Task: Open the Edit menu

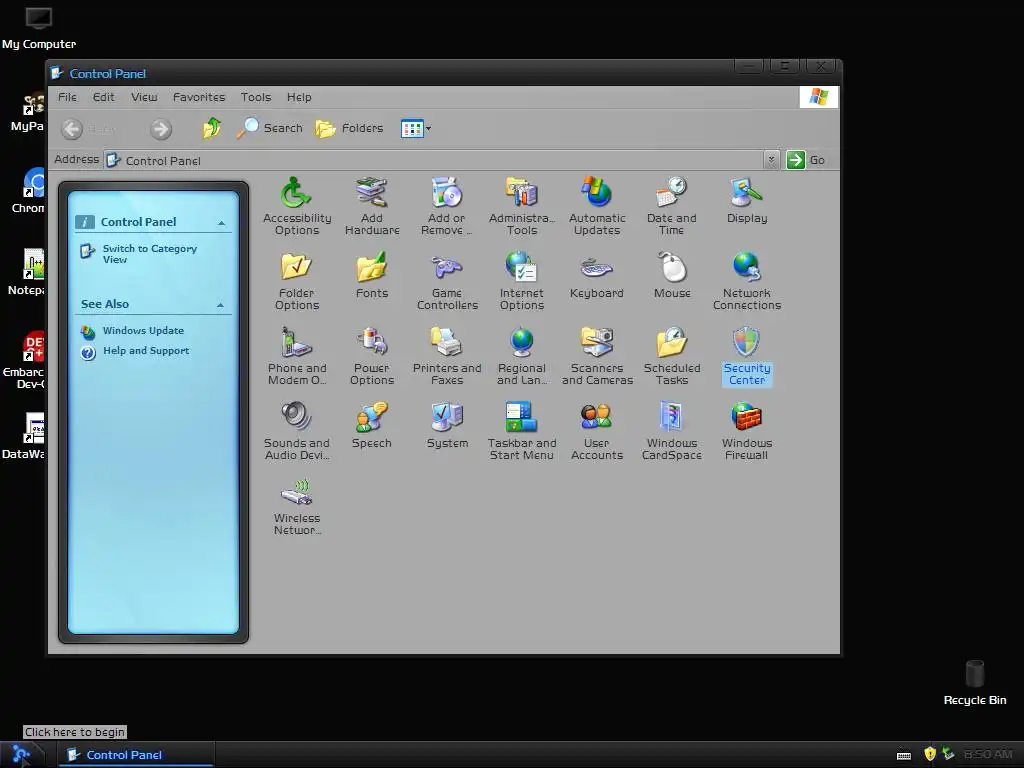Action: (x=103, y=97)
